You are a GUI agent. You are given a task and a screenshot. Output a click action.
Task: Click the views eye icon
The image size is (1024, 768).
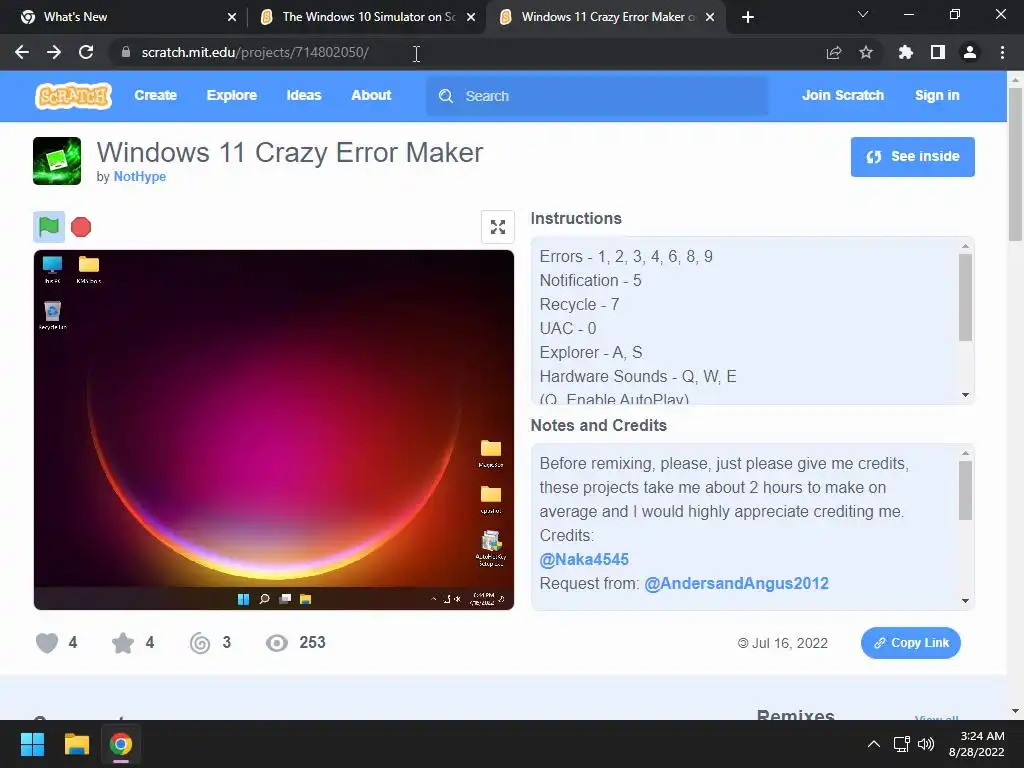click(x=277, y=643)
